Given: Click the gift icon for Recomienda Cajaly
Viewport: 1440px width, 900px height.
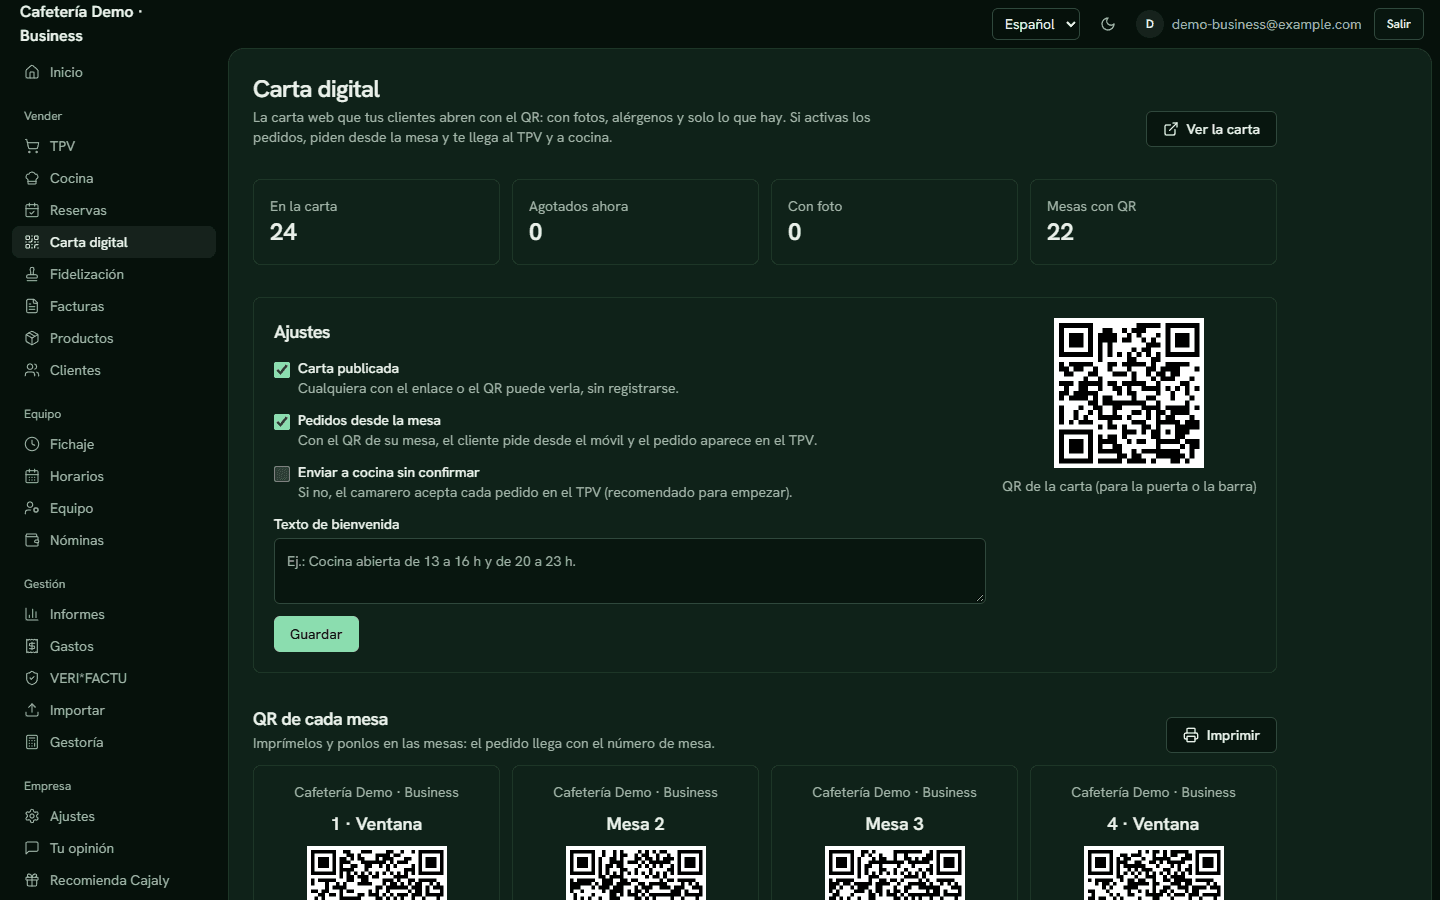Looking at the screenshot, I should 32,880.
